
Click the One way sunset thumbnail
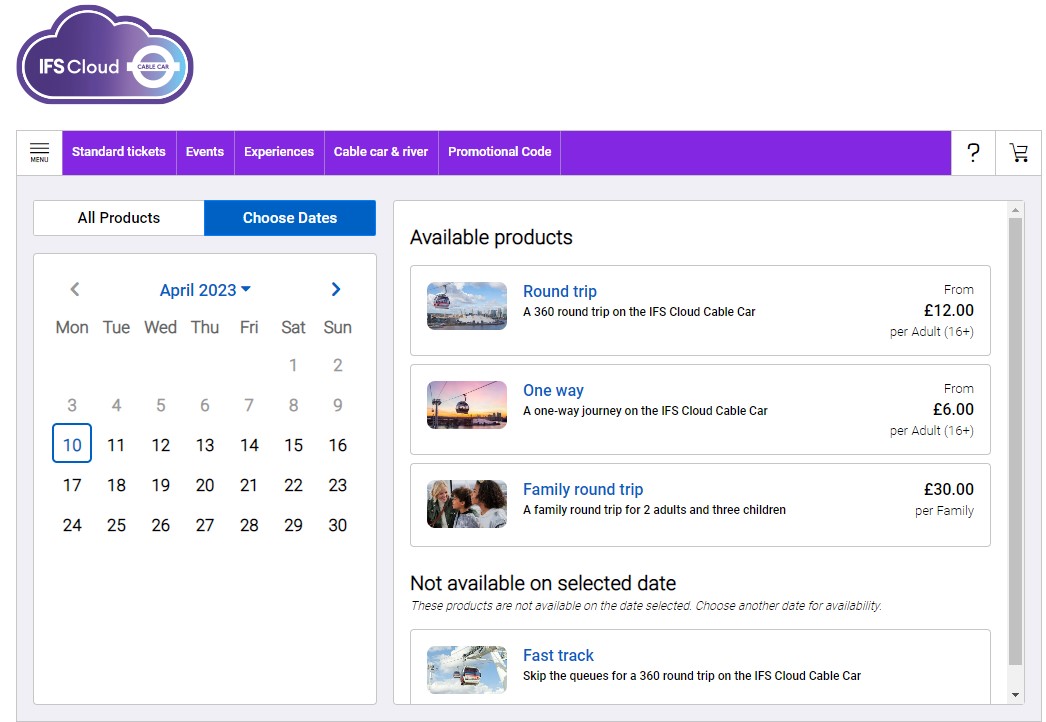pos(466,405)
